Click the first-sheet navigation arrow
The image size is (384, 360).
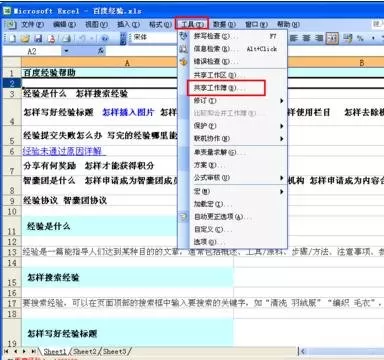(x=6, y=351)
